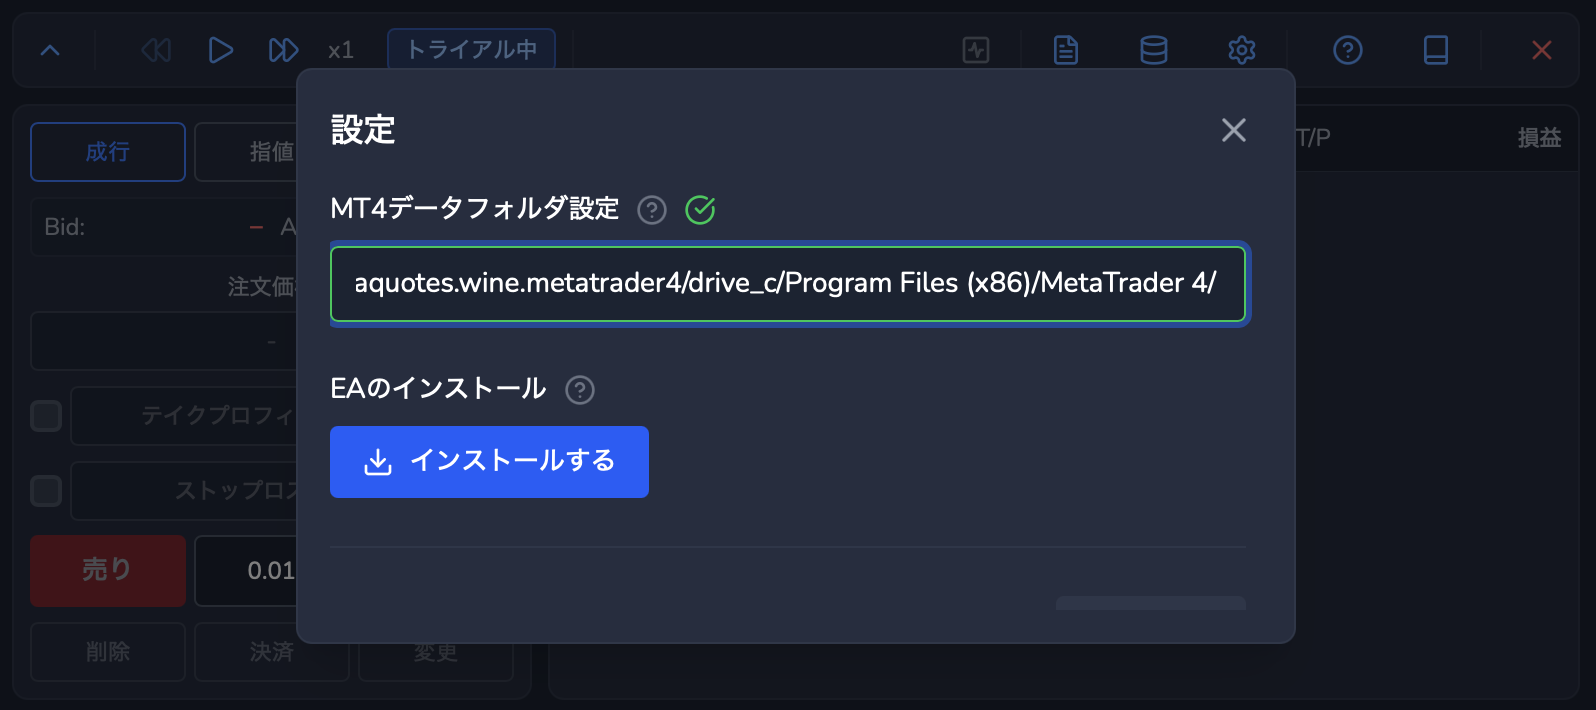Close the 設定 settings dialog
Viewport: 1596px width, 710px height.
1234,130
